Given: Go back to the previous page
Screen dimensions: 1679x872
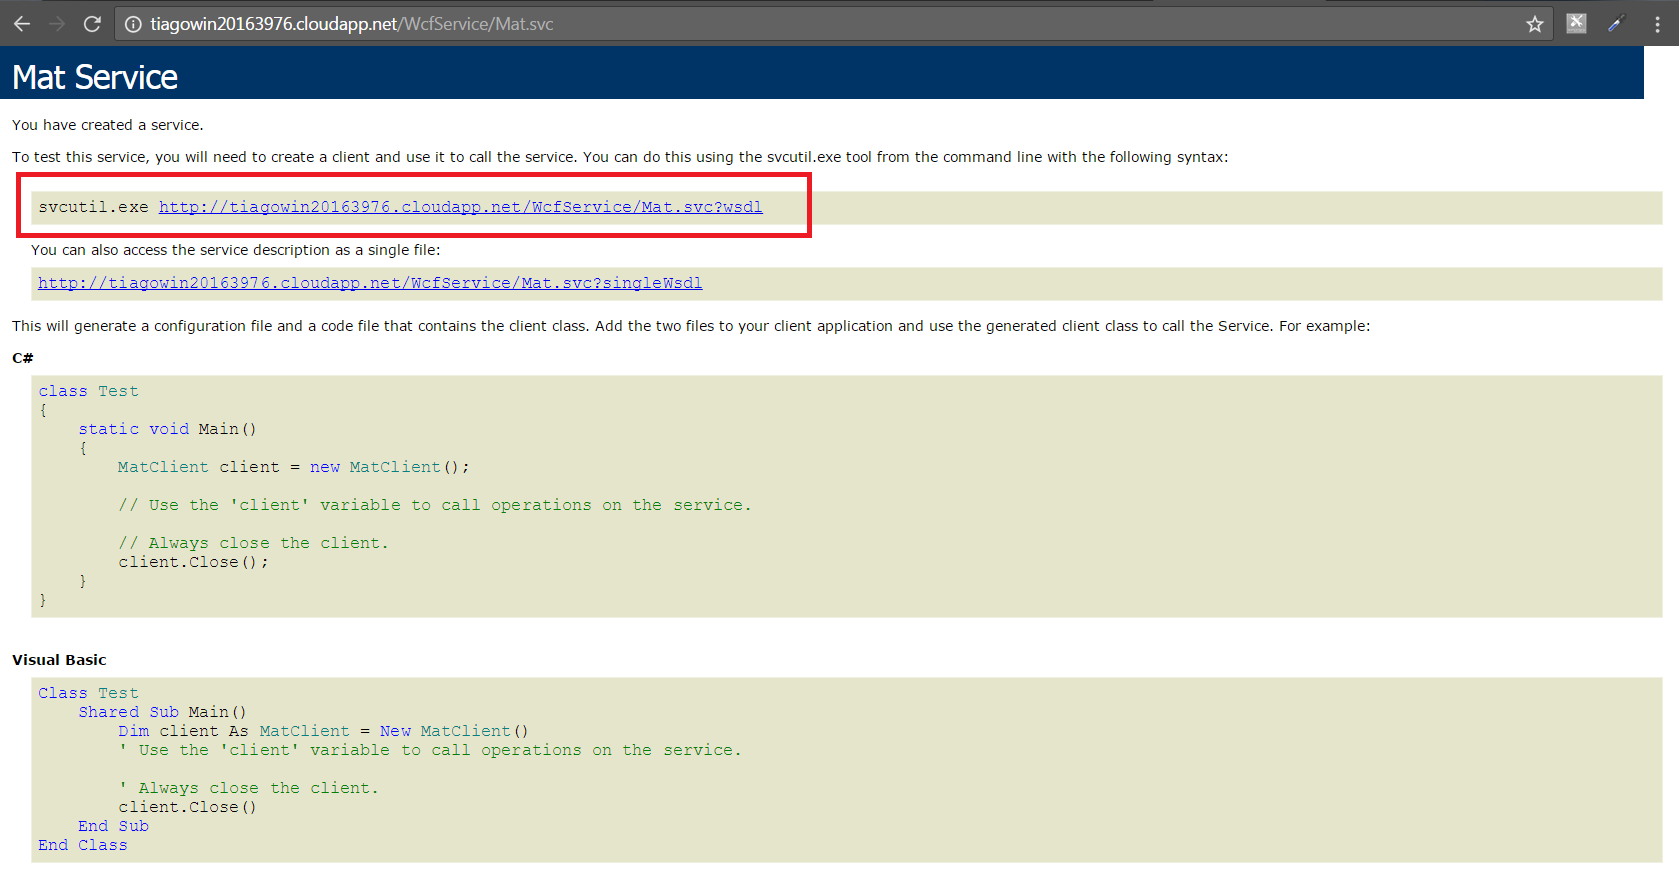Looking at the screenshot, I should [x=22, y=24].
